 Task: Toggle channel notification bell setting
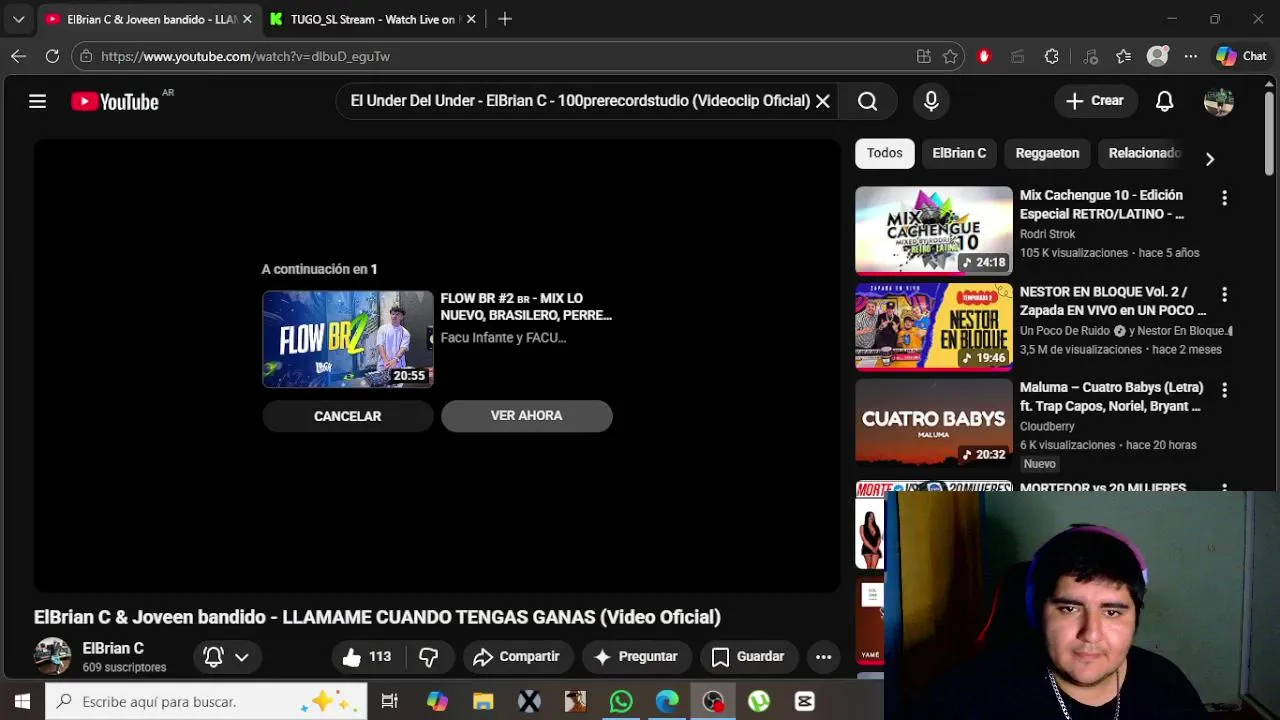tap(213, 657)
